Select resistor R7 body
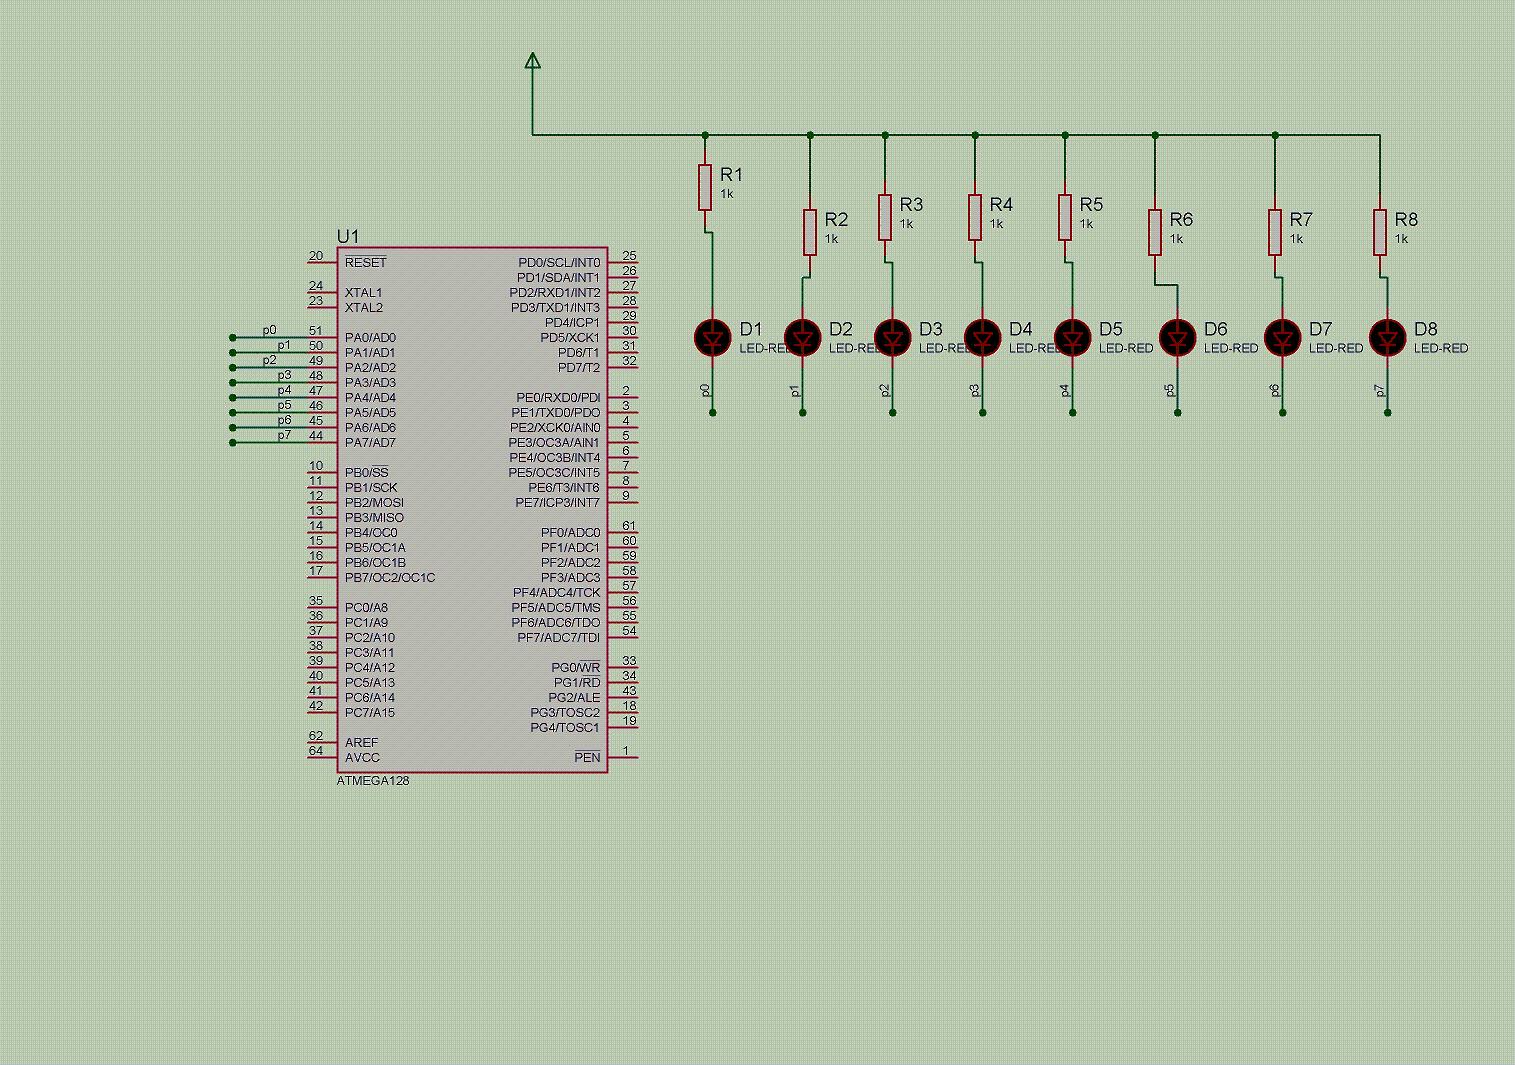 click(1275, 233)
